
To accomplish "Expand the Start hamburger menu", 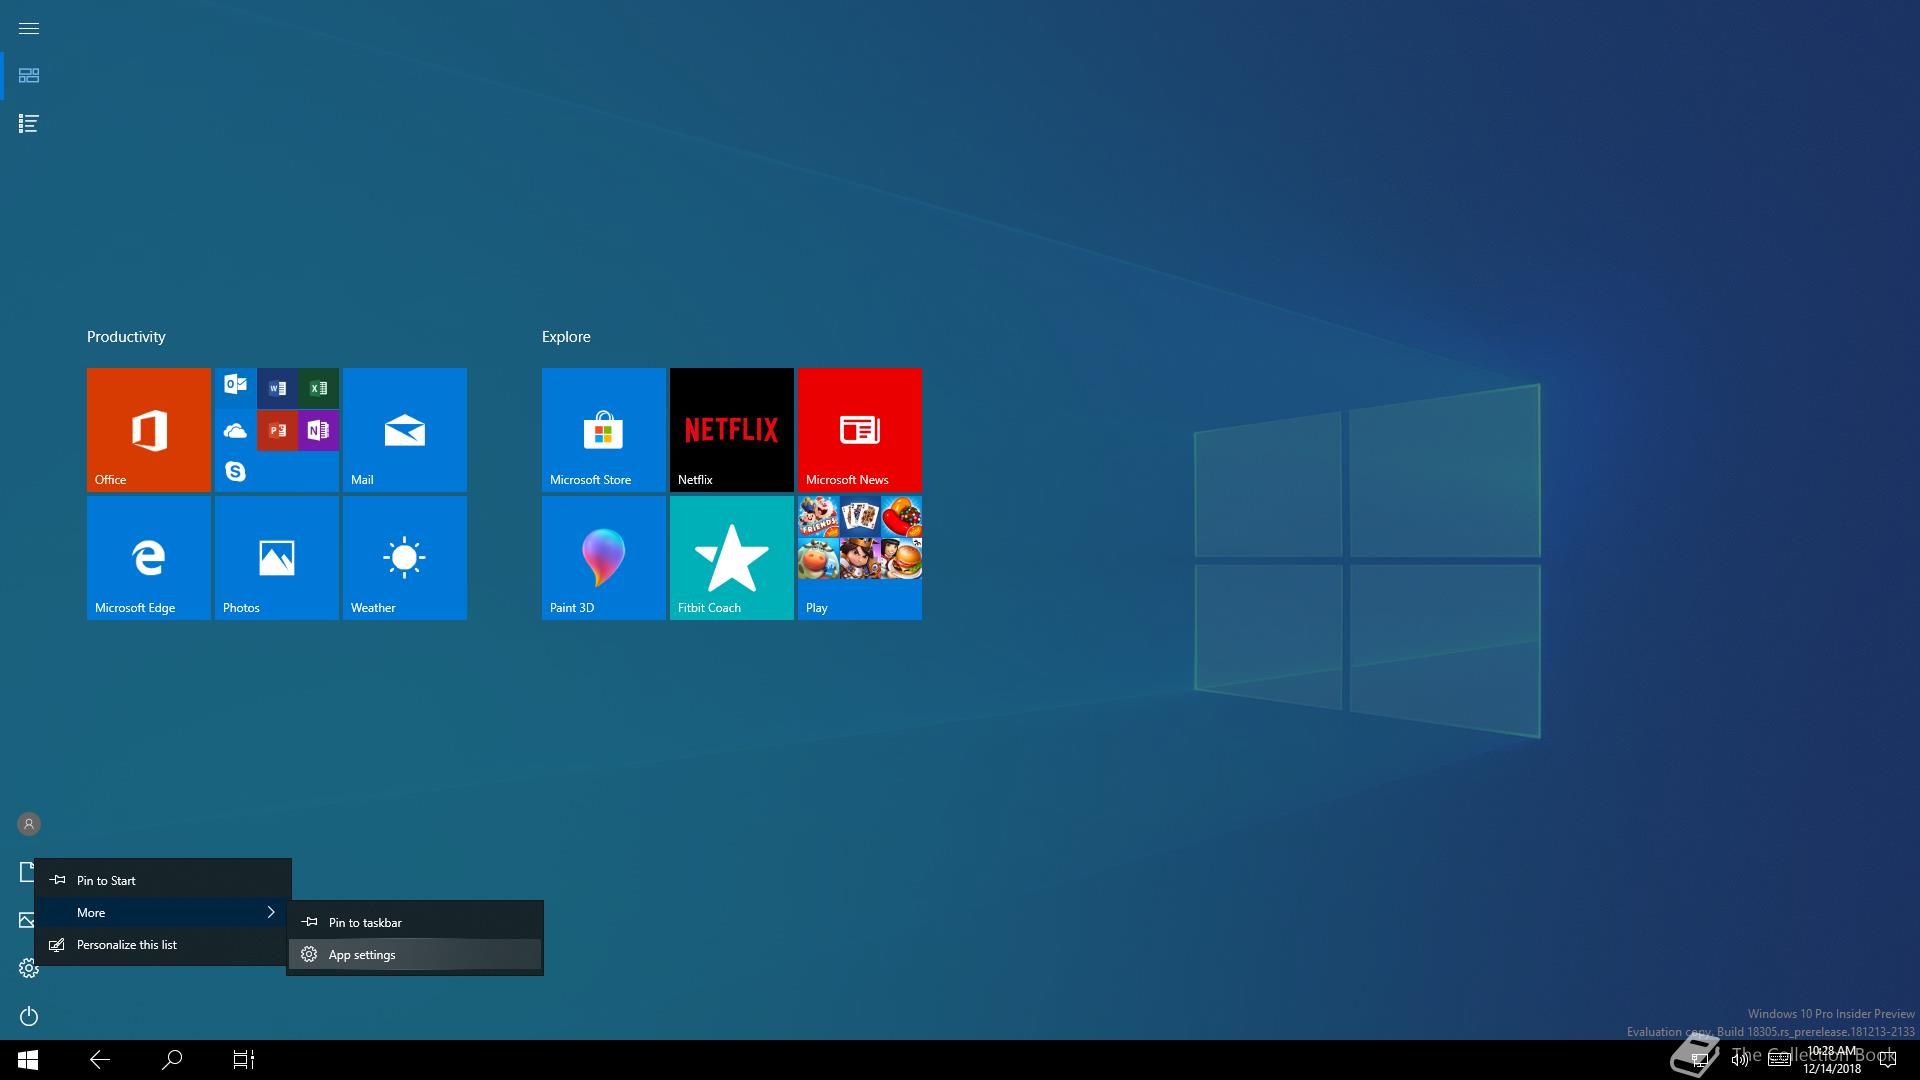I will tap(29, 28).
